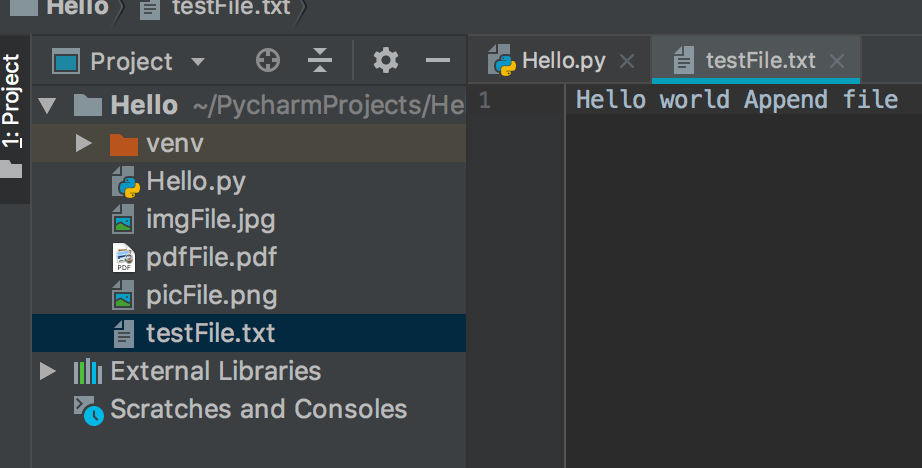Open the Project view dropdown arrow
The image size is (922, 468).
point(198,61)
